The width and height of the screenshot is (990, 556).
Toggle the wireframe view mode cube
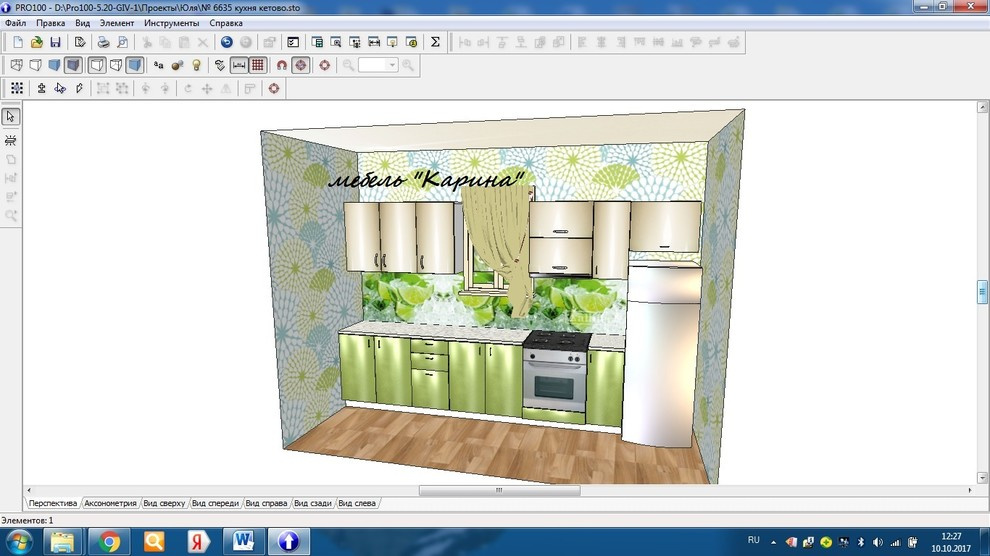16,65
